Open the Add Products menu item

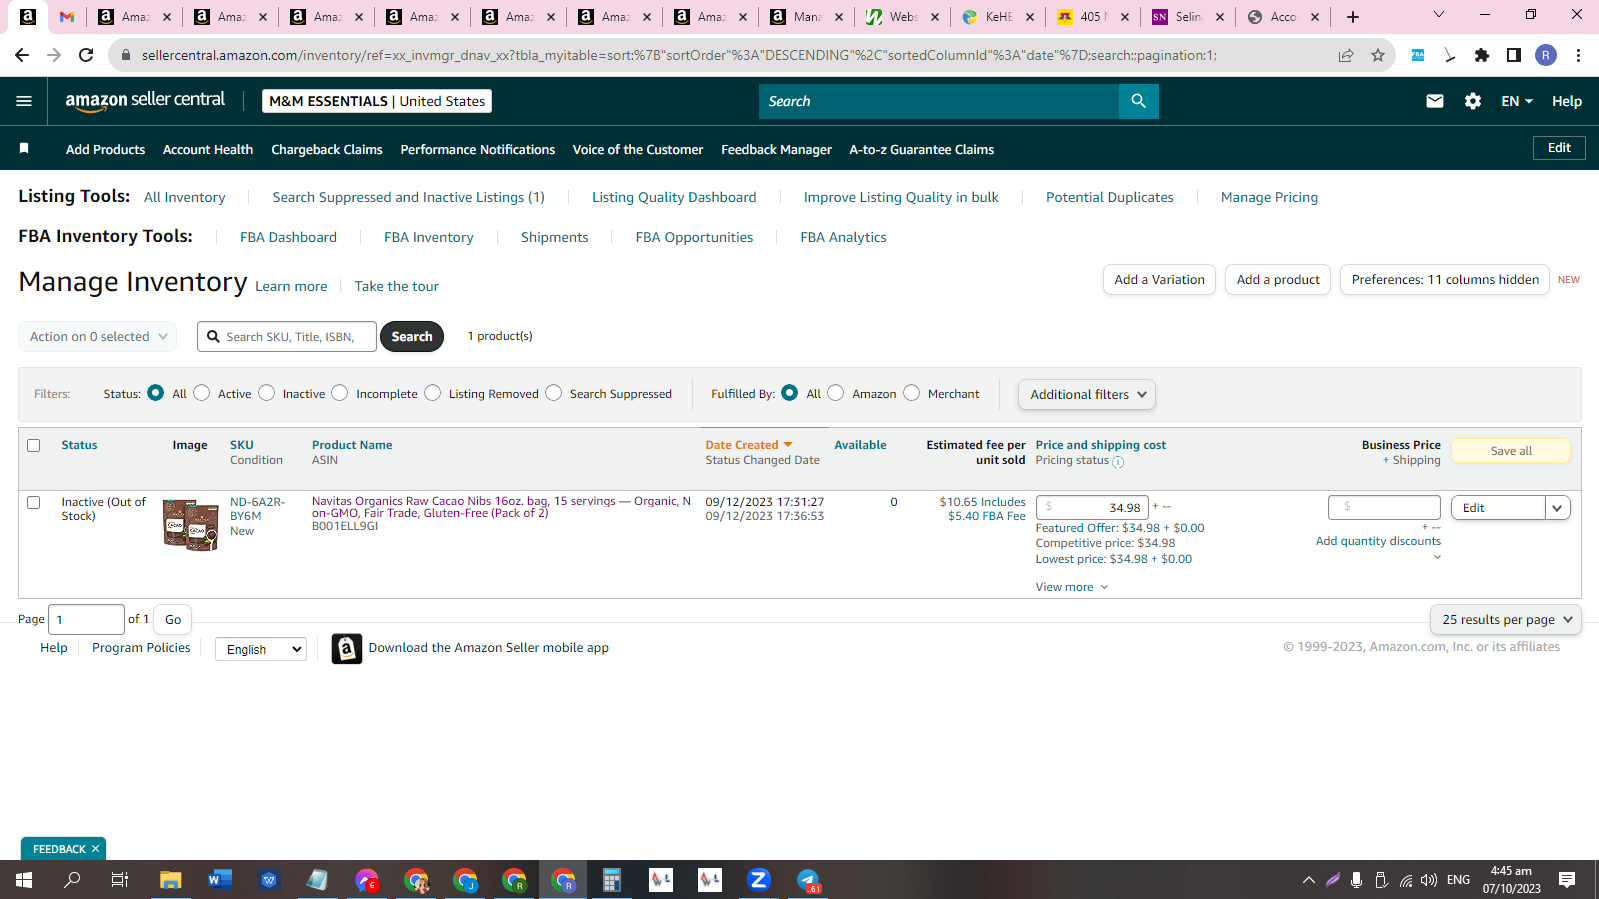point(105,149)
